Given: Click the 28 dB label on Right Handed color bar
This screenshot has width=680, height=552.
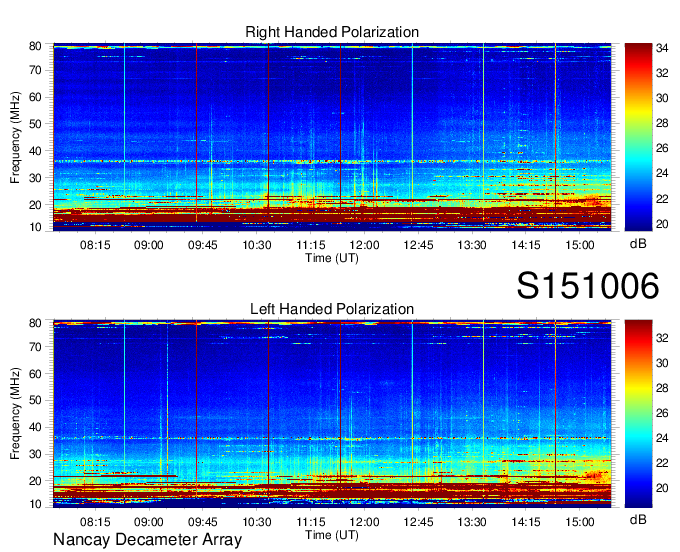Looking at the screenshot, I should 662,124.
